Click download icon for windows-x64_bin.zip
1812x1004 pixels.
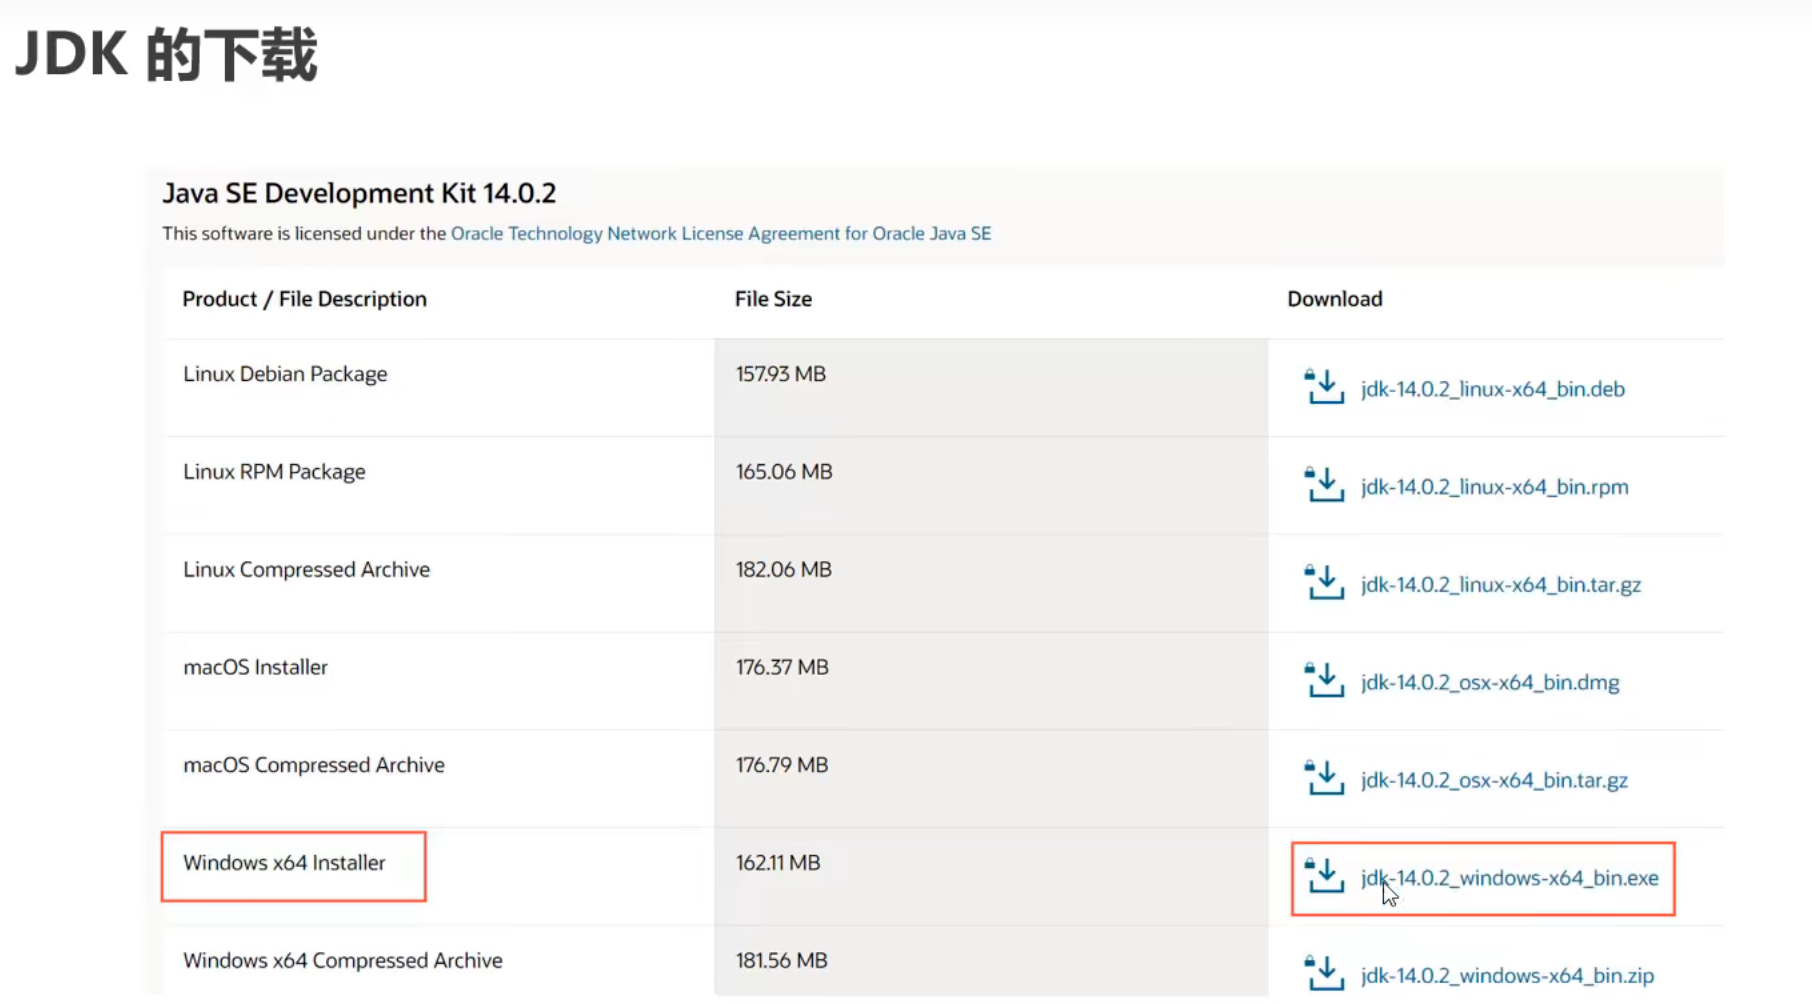coord(1324,974)
